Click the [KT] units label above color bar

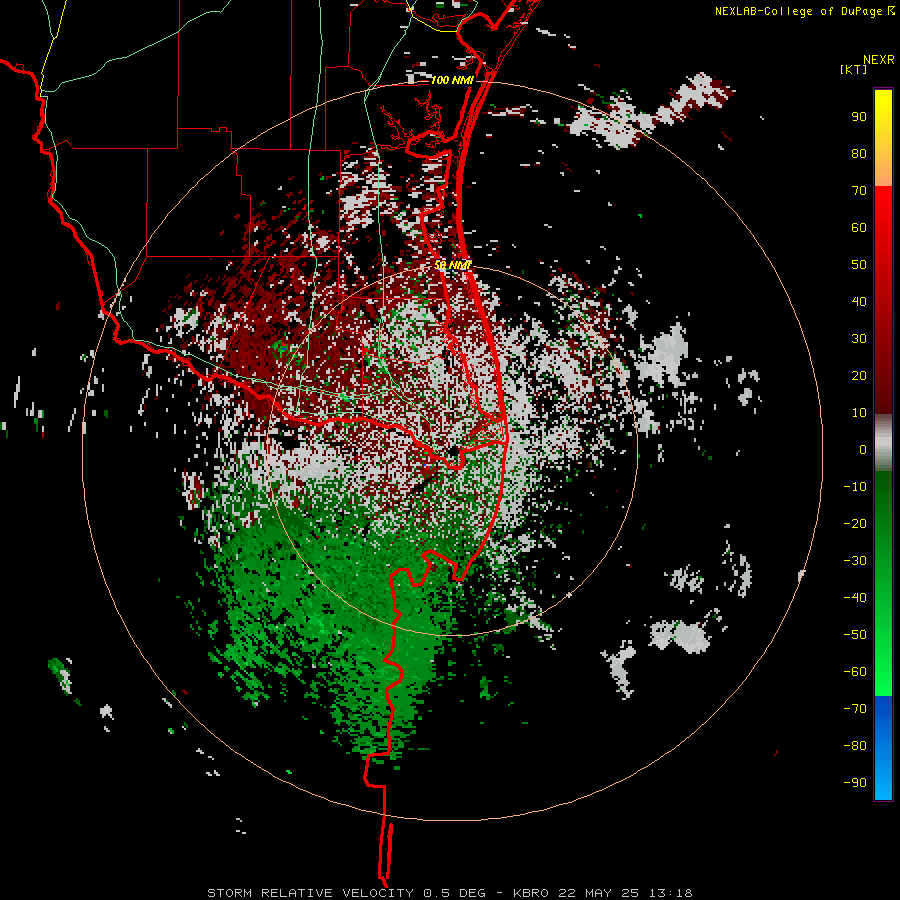[x=854, y=69]
